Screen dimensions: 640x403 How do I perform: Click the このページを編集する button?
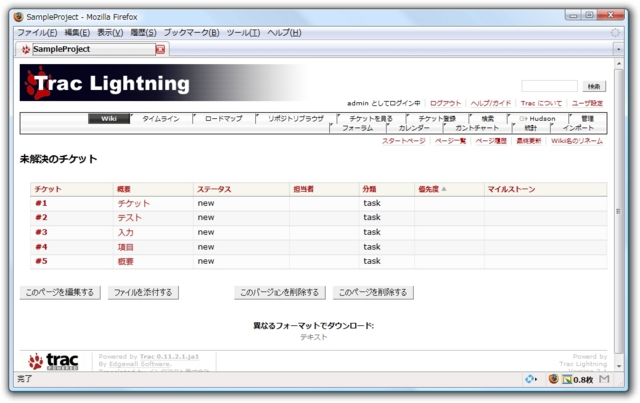click(60, 292)
